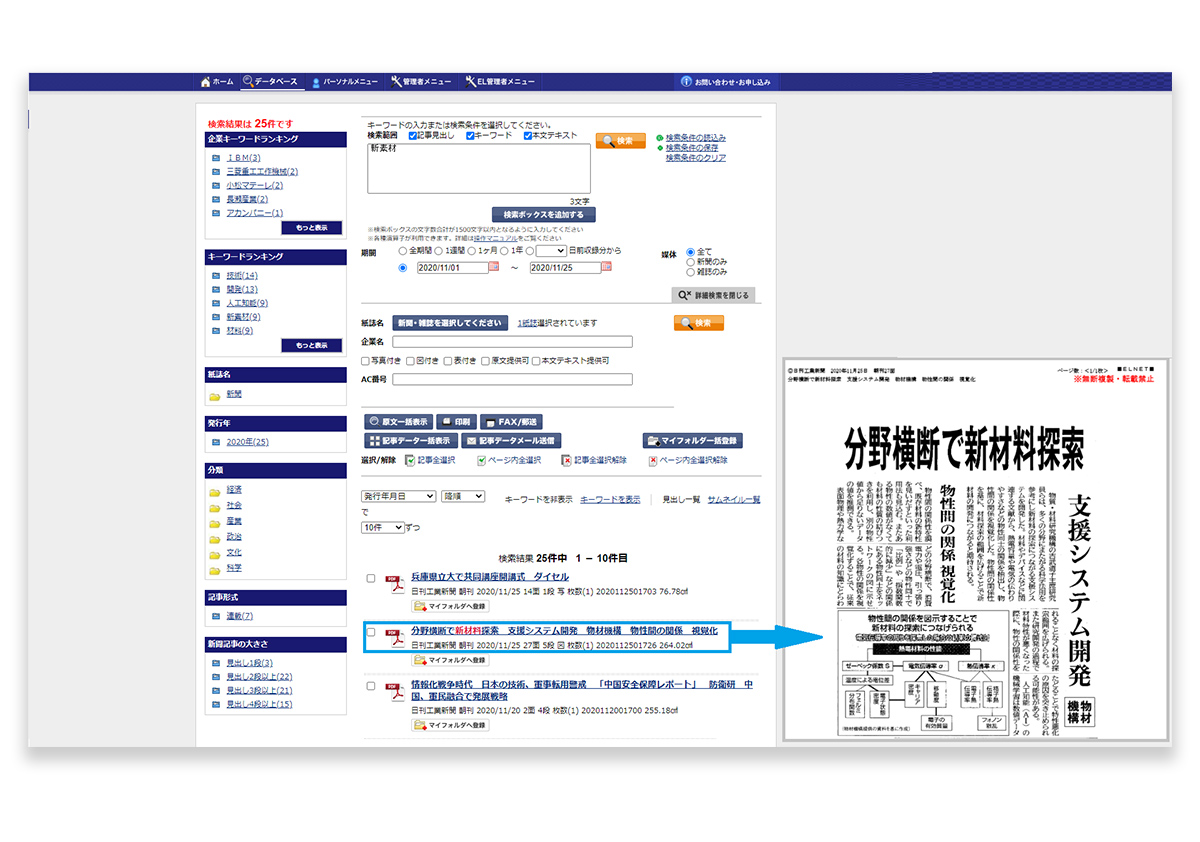Click green bullet icon beside 検索条件の保存
The width and height of the screenshot is (1200, 842).
(x=660, y=148)
